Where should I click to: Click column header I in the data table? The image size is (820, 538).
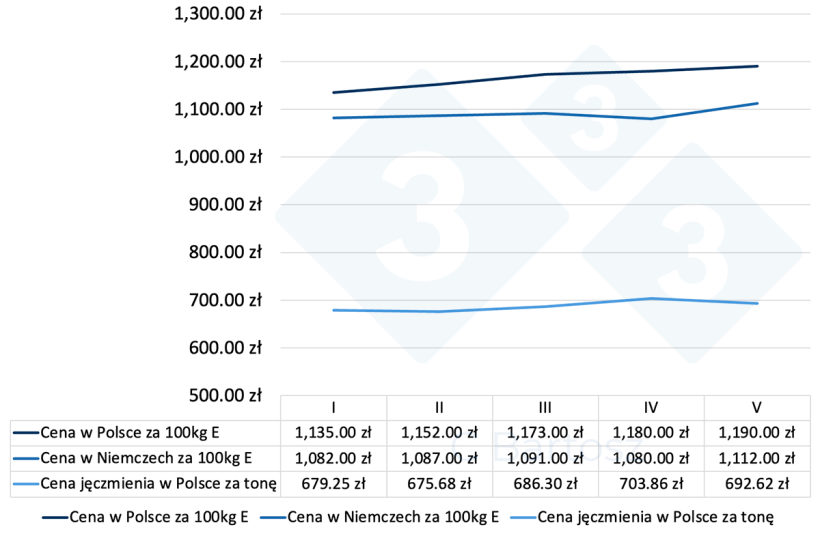[x=333, y=408]
